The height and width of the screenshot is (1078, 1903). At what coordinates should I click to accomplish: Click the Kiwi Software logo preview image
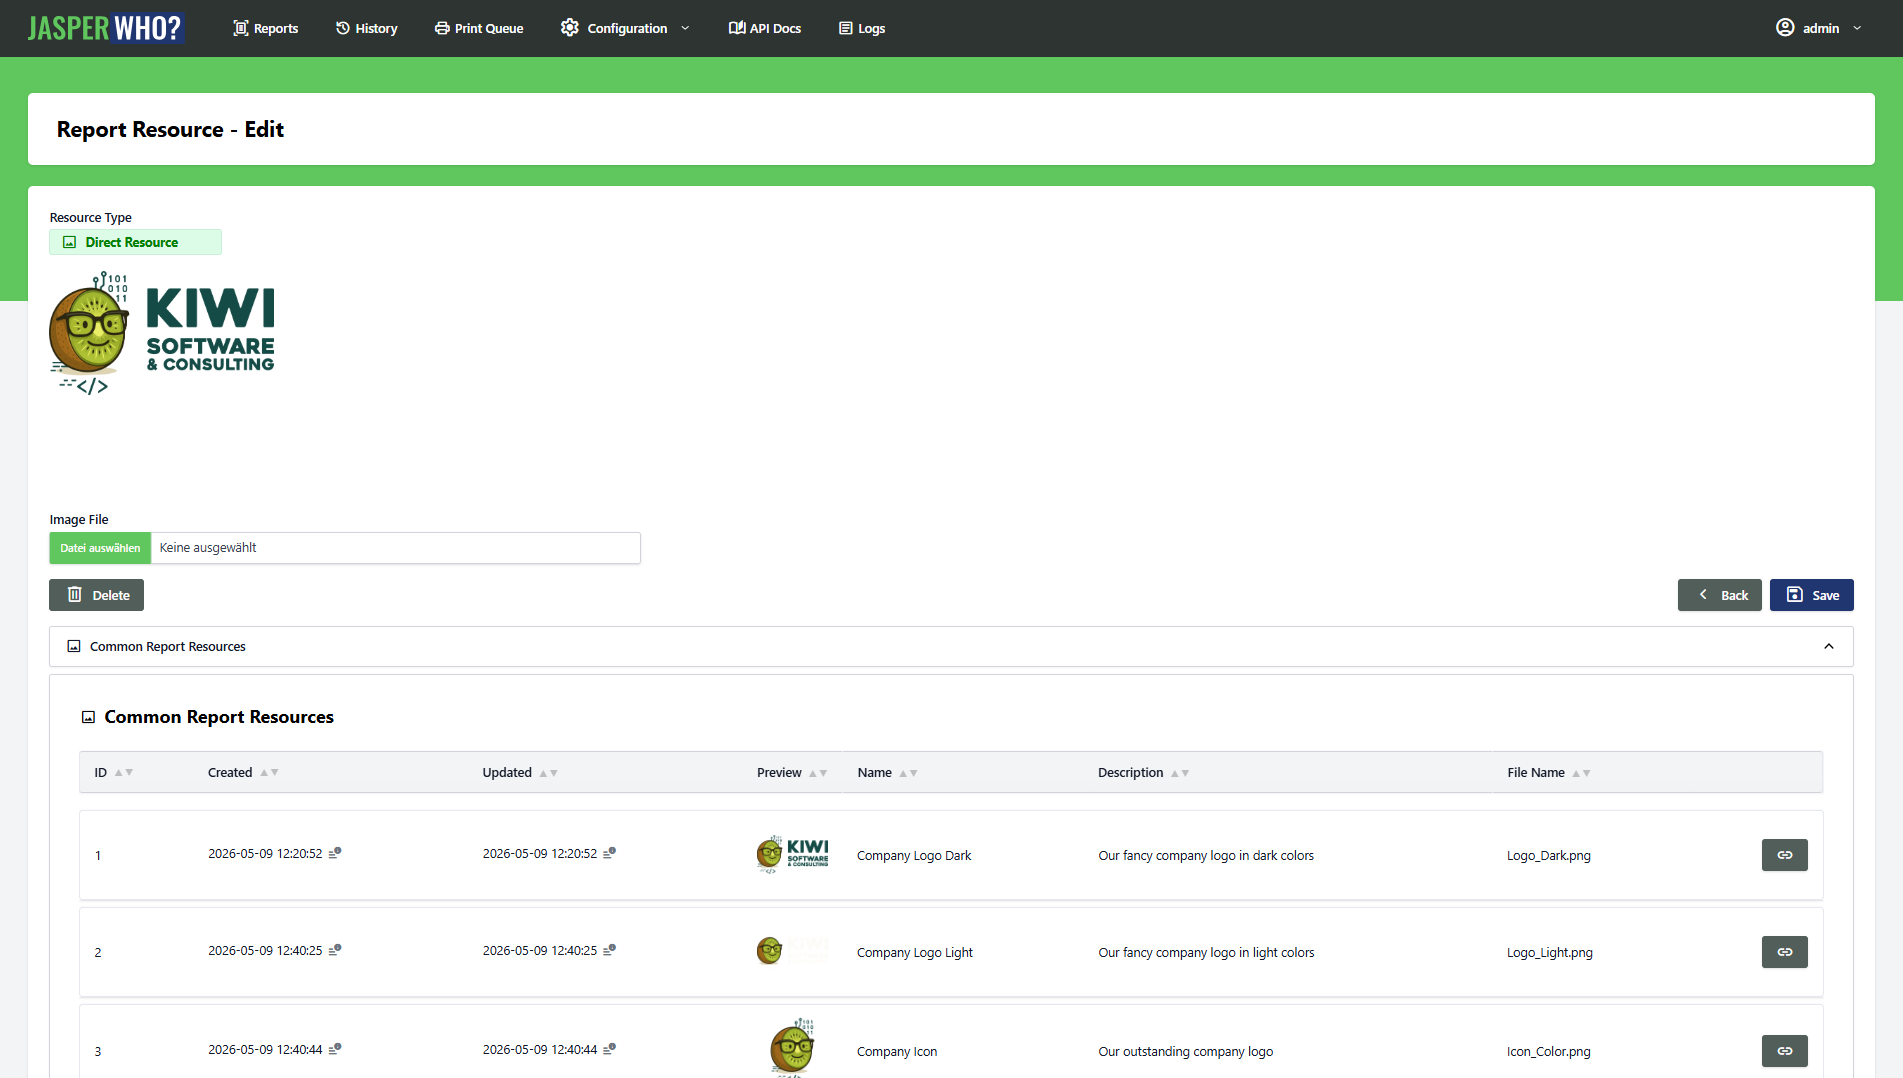[162, 334]
